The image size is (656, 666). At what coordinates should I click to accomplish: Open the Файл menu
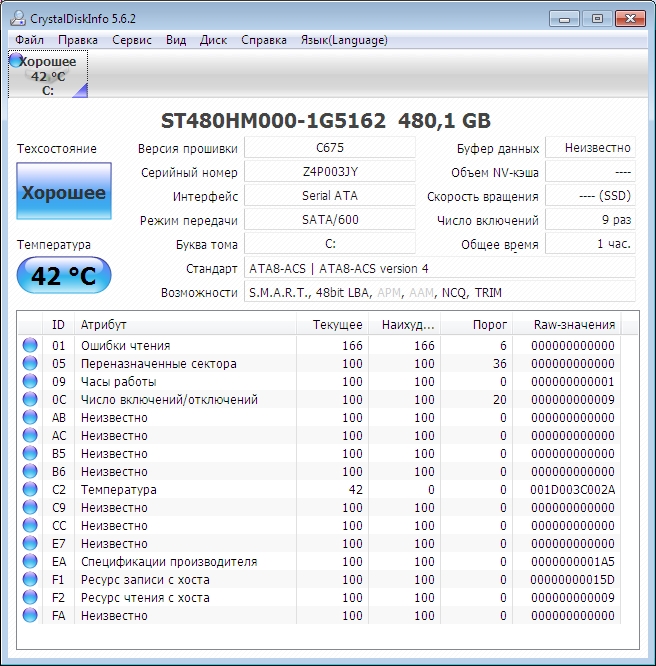[29, 40]
